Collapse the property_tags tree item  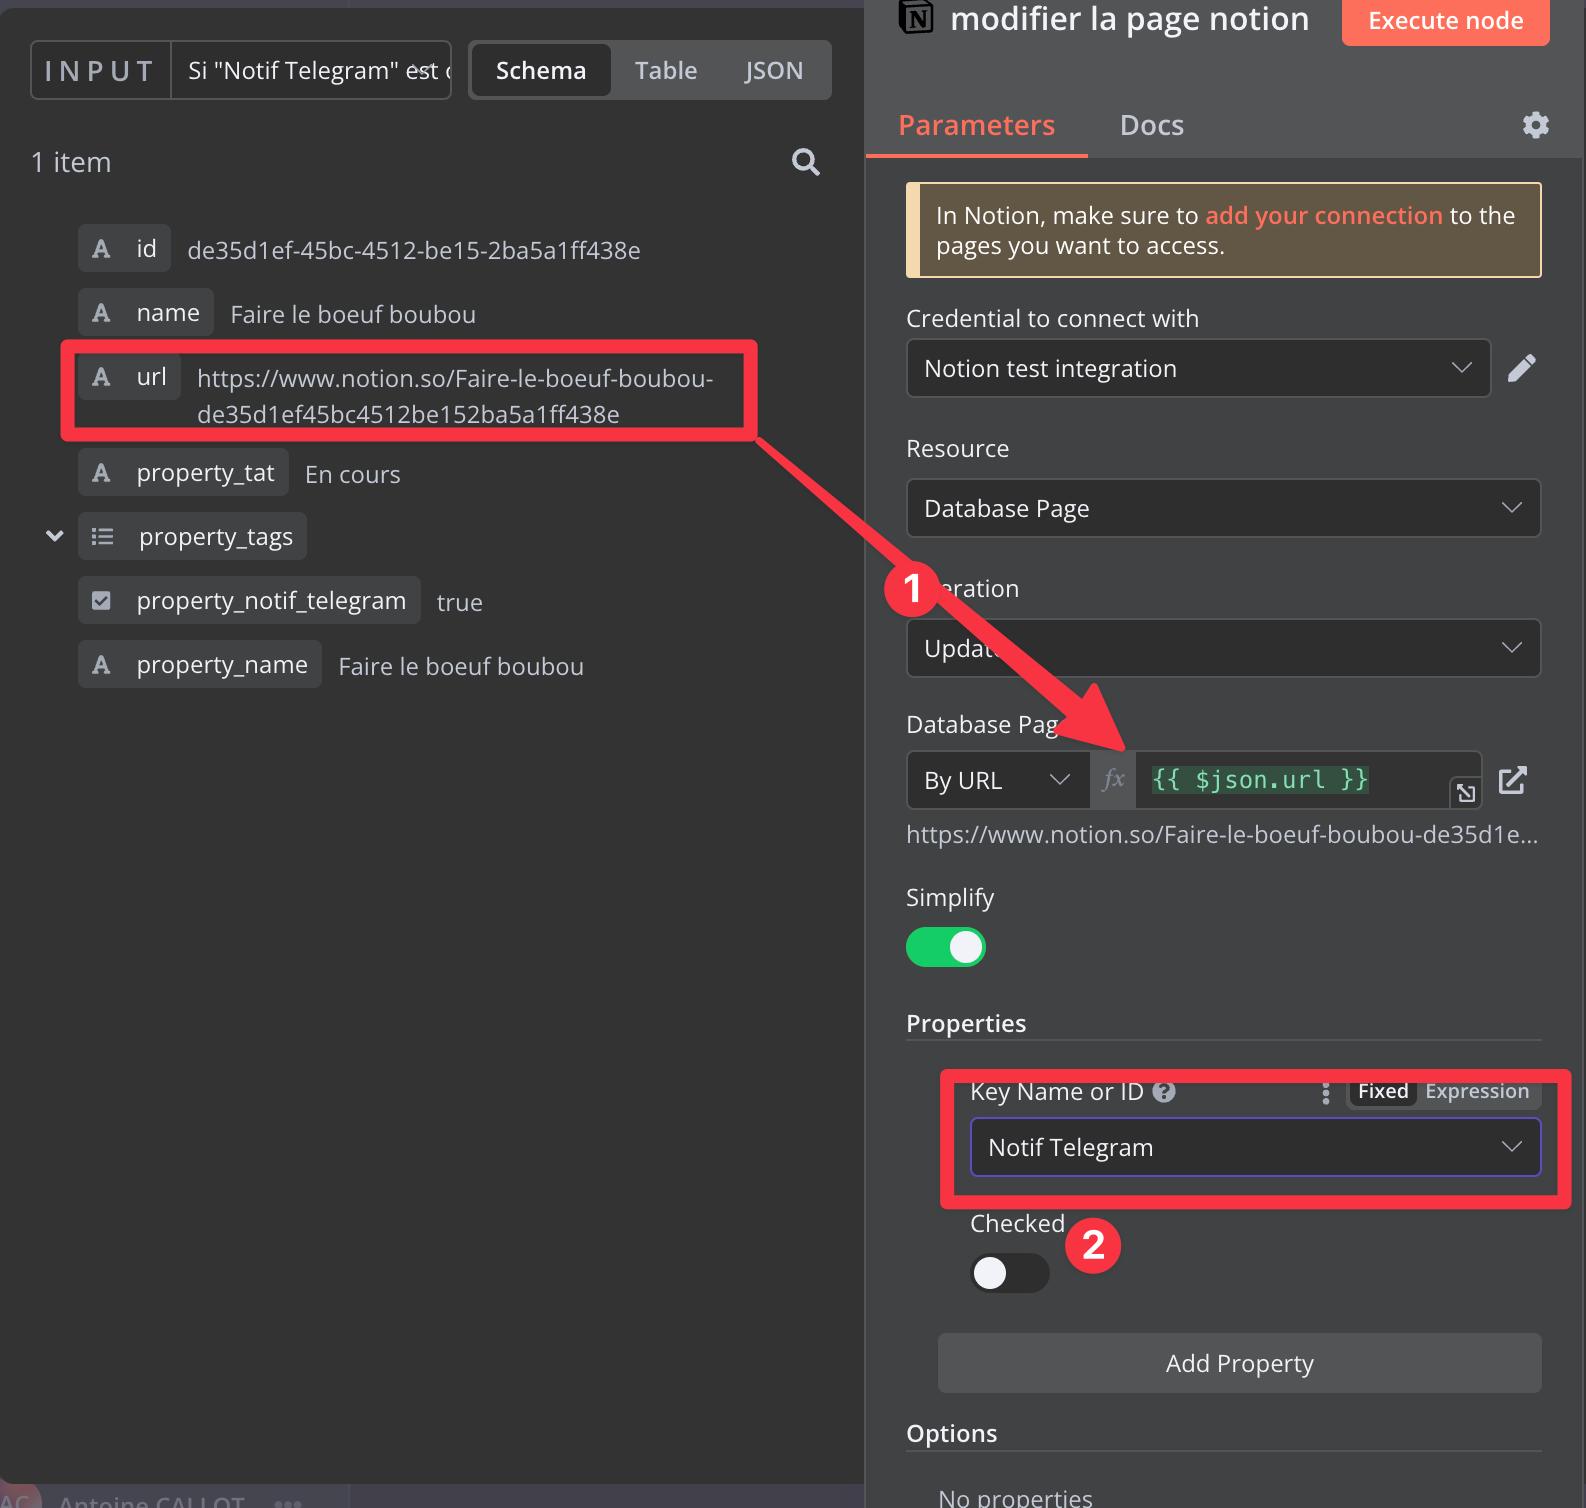coord(55,537)
